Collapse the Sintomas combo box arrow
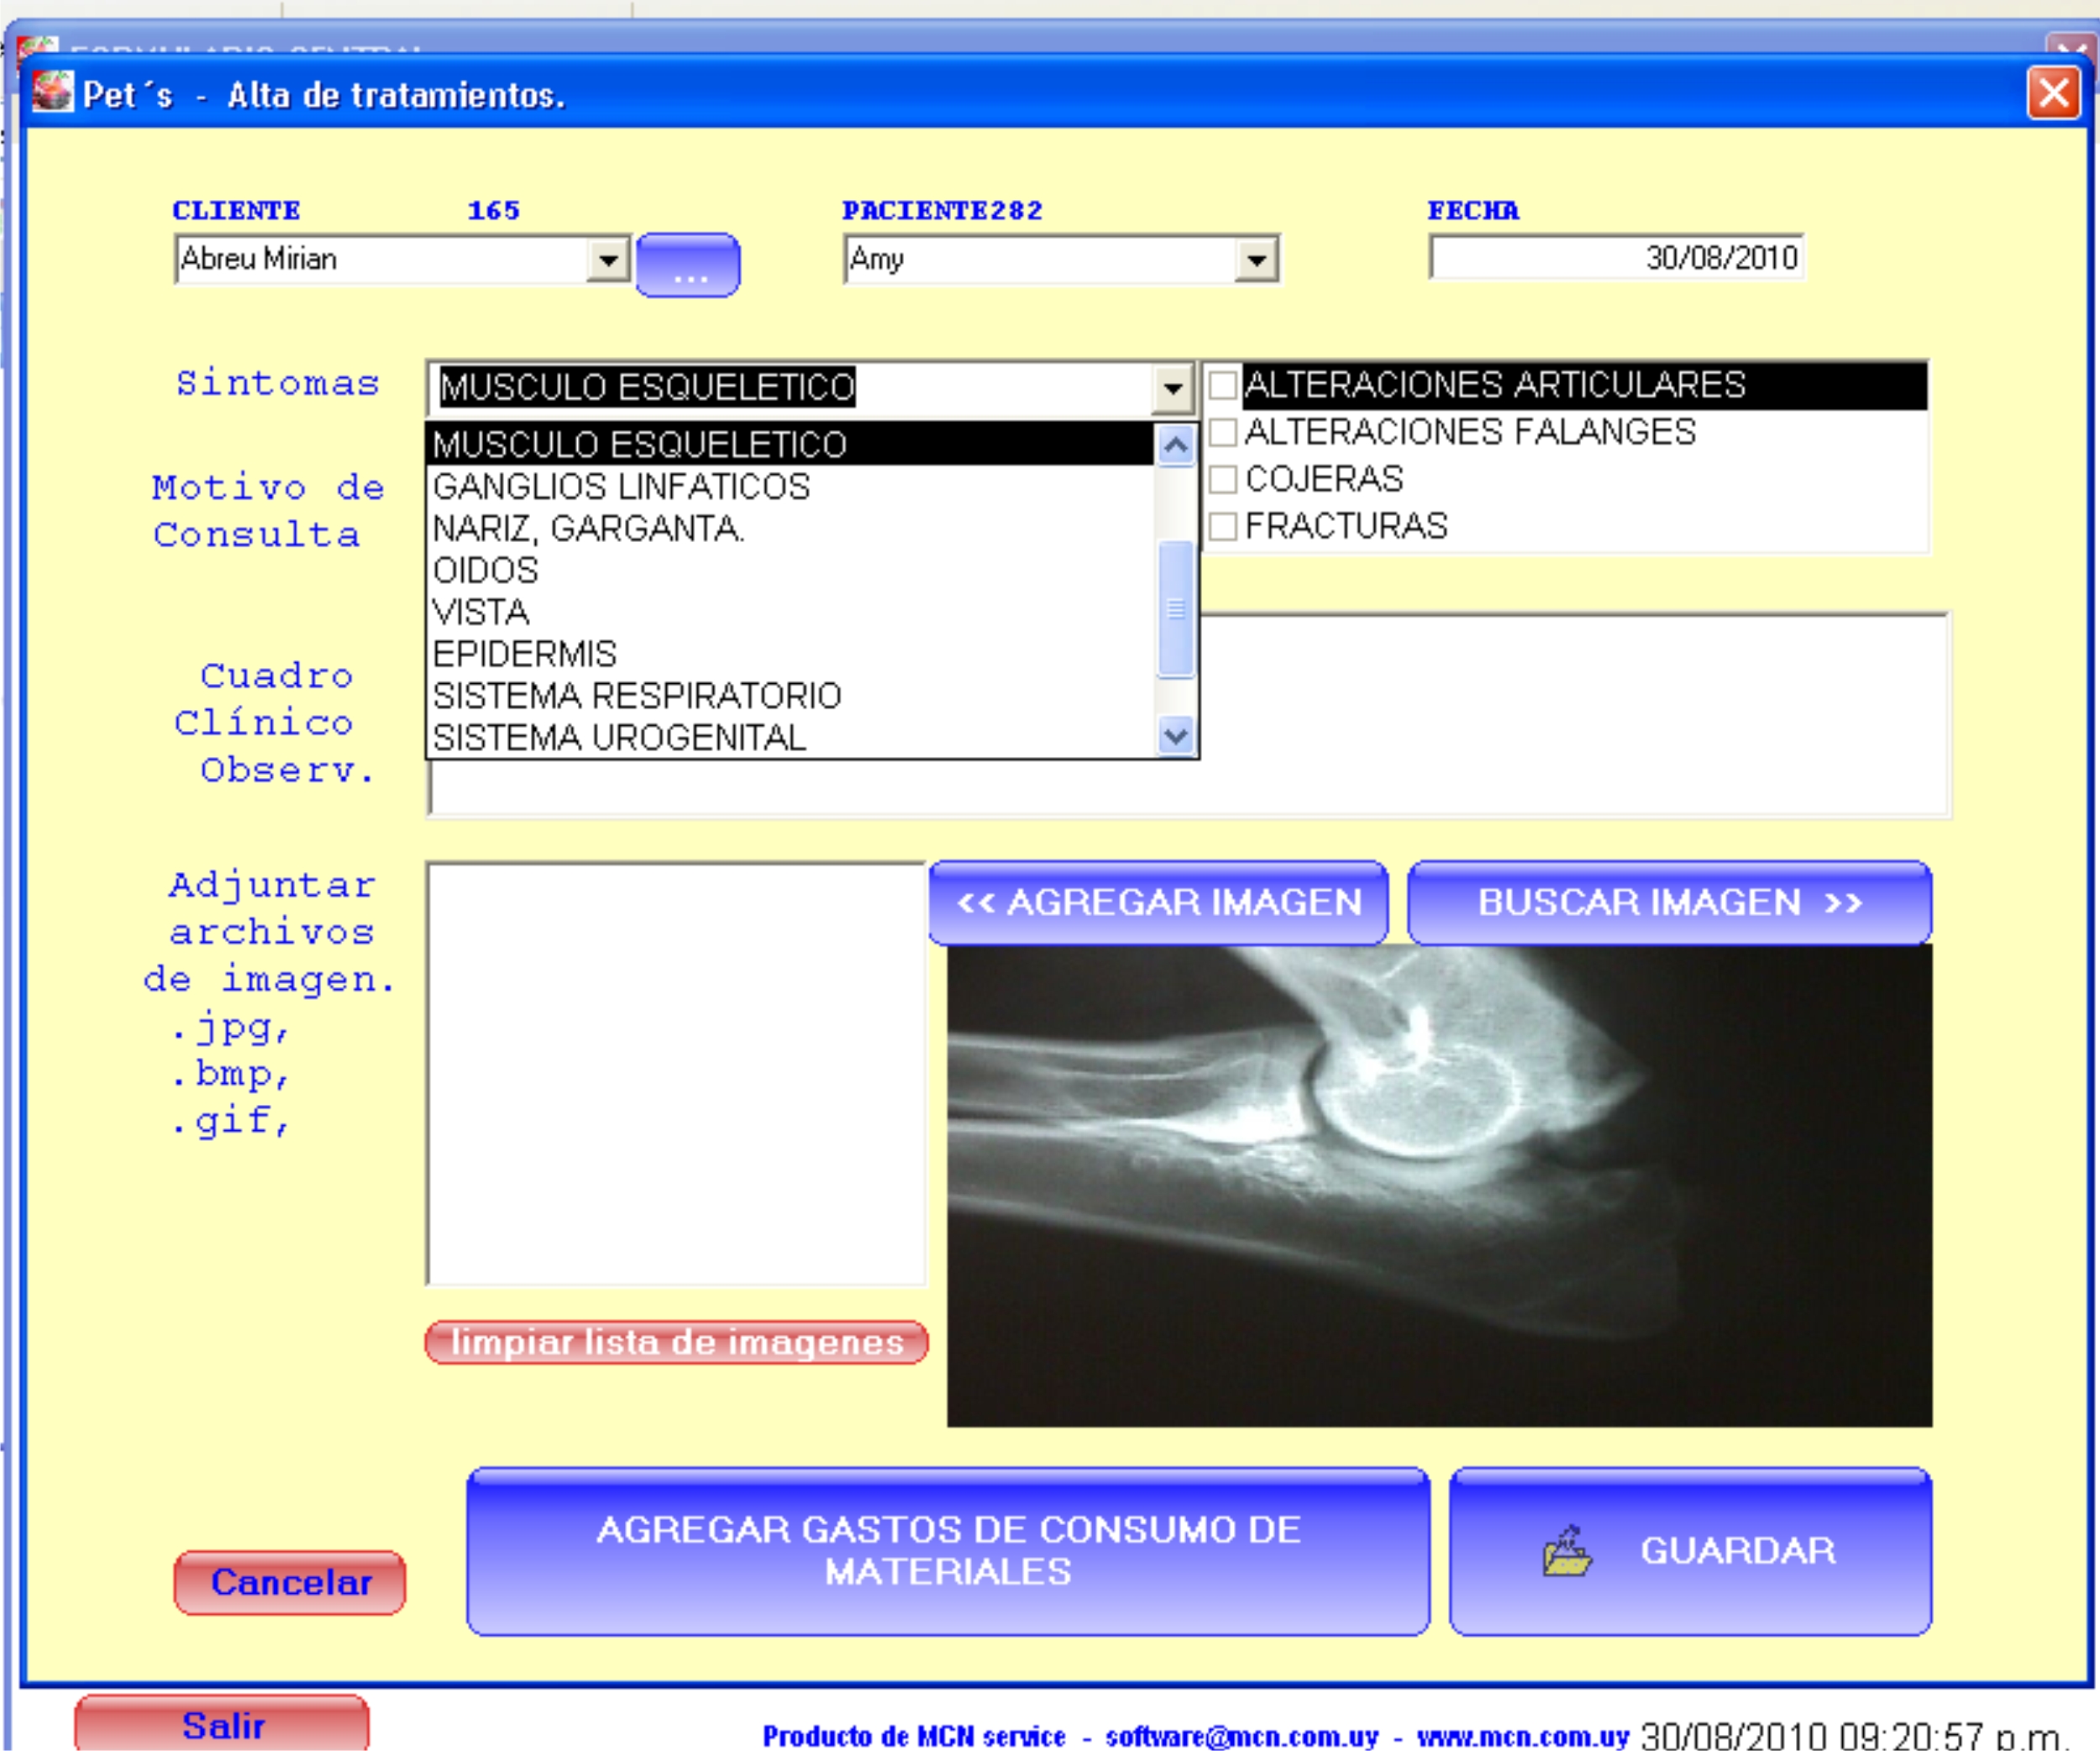The height and width of the screenshot is (1751, 2100). pyautogui.click(x=1173, y=388)
